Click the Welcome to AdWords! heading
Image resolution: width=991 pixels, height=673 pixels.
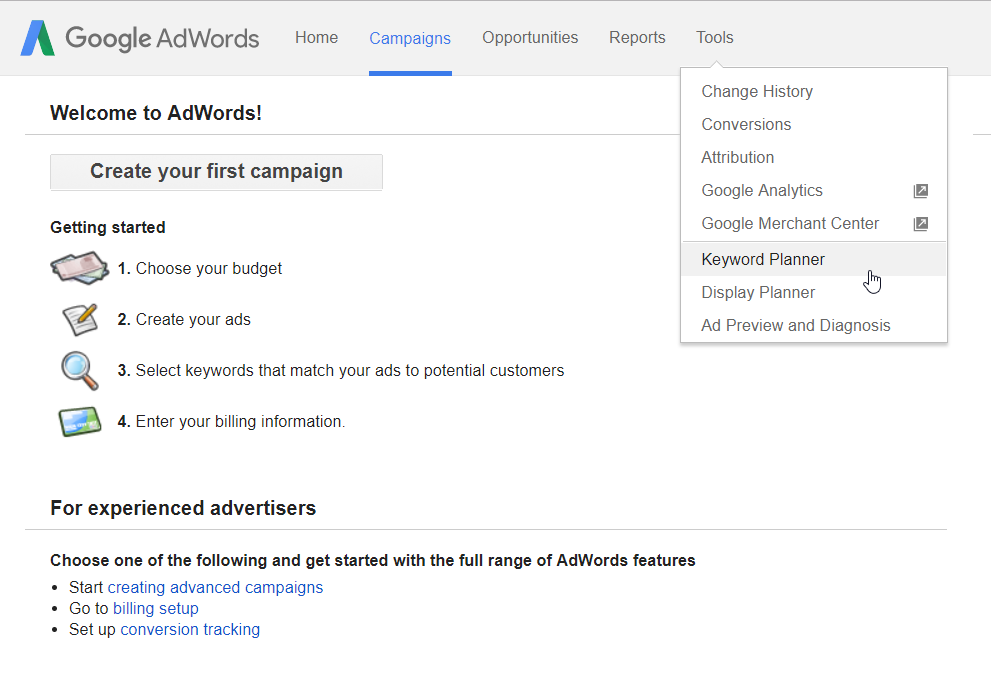(155, 113)
